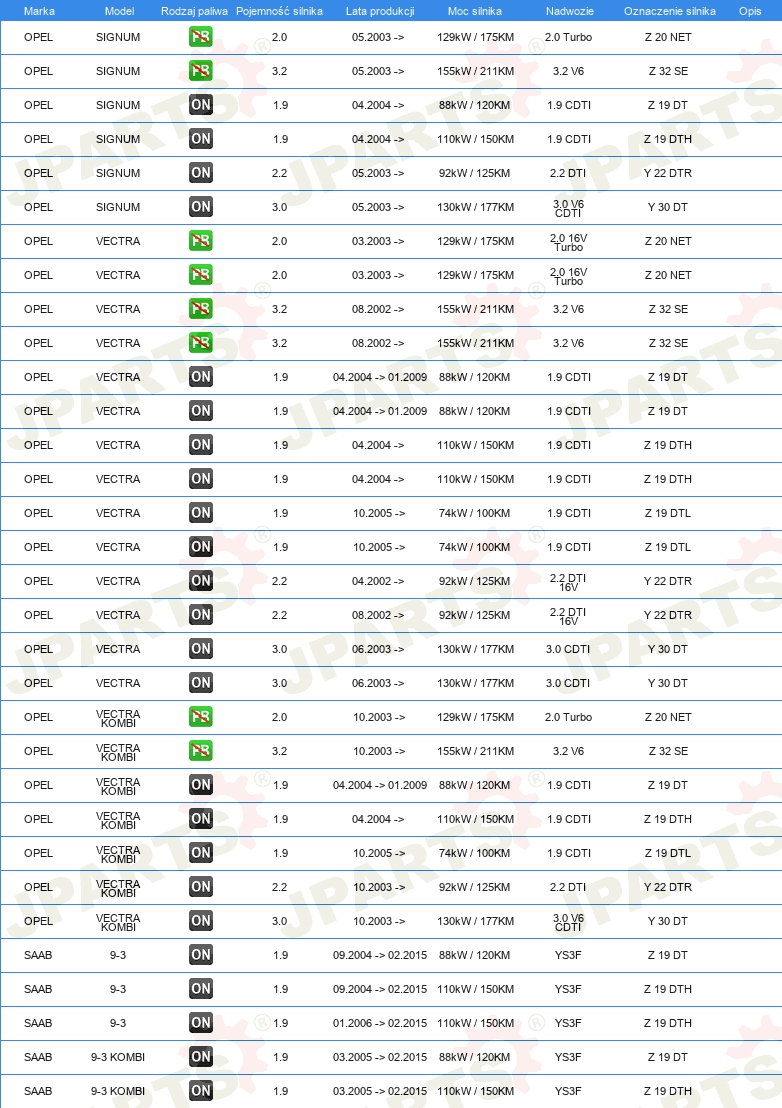Image resolution: width=782 pixels, height=1108 pixels.
Task: Click the Lata produkcji column header
Action: [380, 11]
